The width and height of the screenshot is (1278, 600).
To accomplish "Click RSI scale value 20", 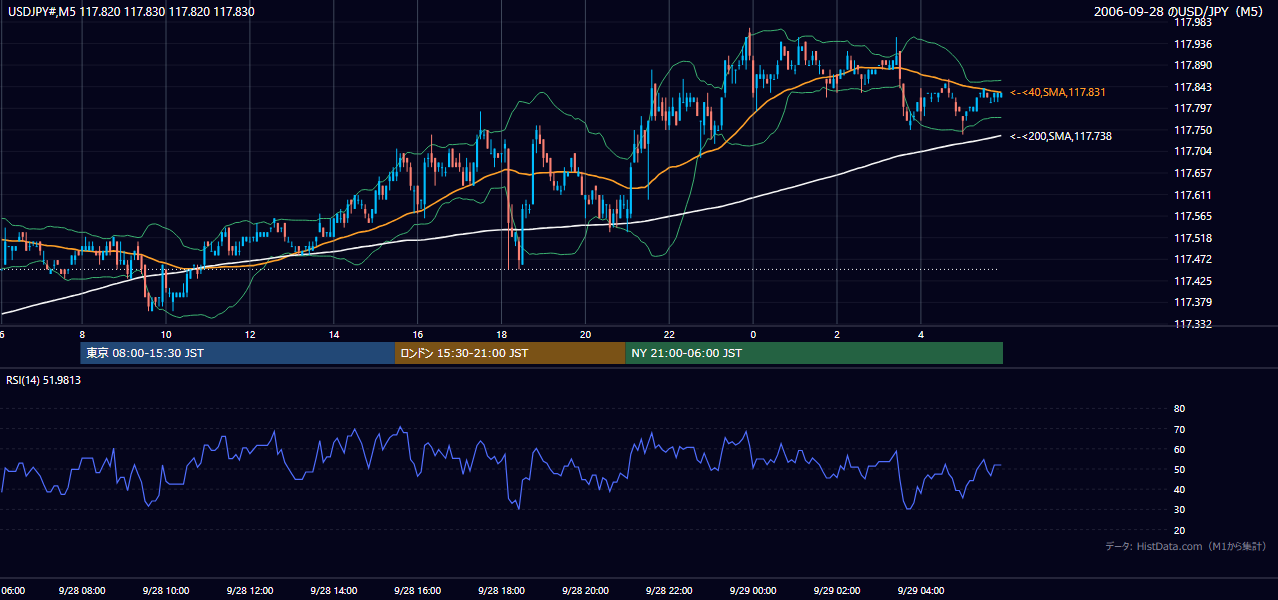I will coord(1180,531).
